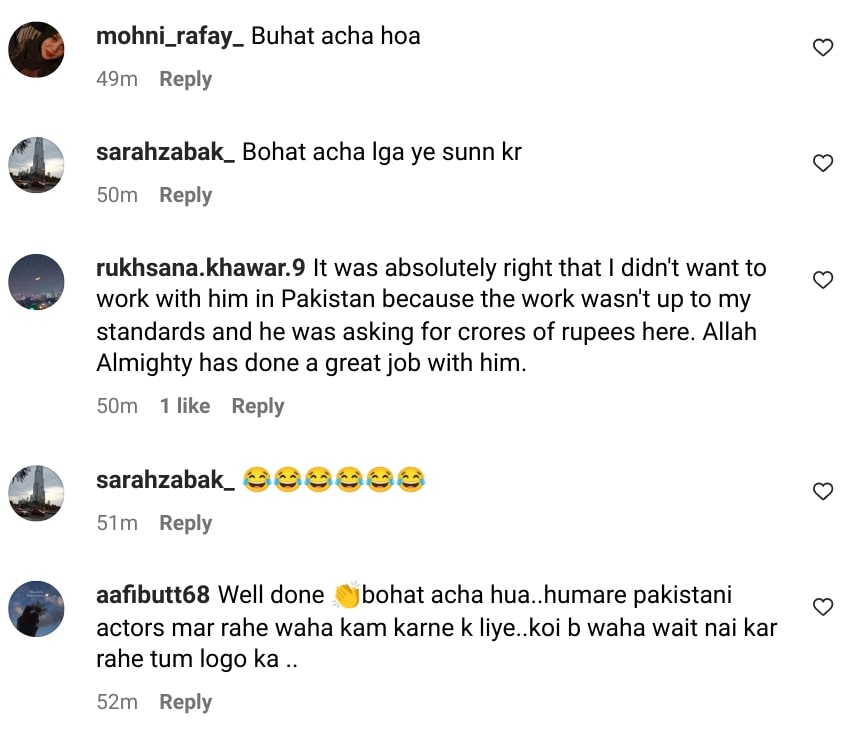Viewport: 842px width, 729px height.
Task: Open aafibutt68's profile avatar
Action: point(36,609)
